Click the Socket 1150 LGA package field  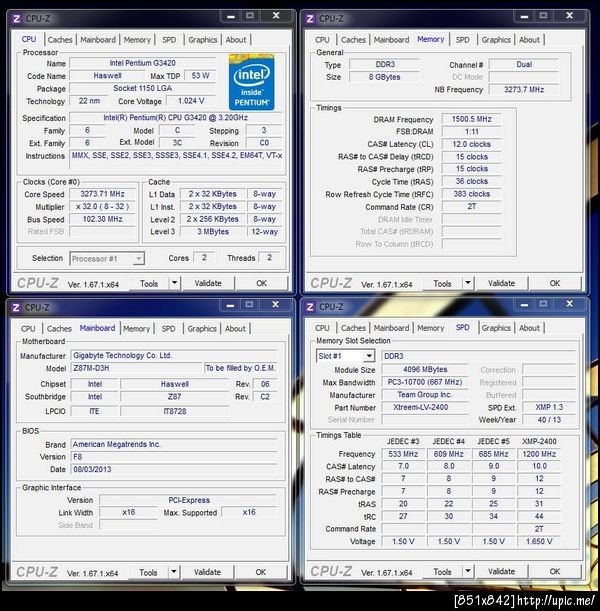click(142, 88)
